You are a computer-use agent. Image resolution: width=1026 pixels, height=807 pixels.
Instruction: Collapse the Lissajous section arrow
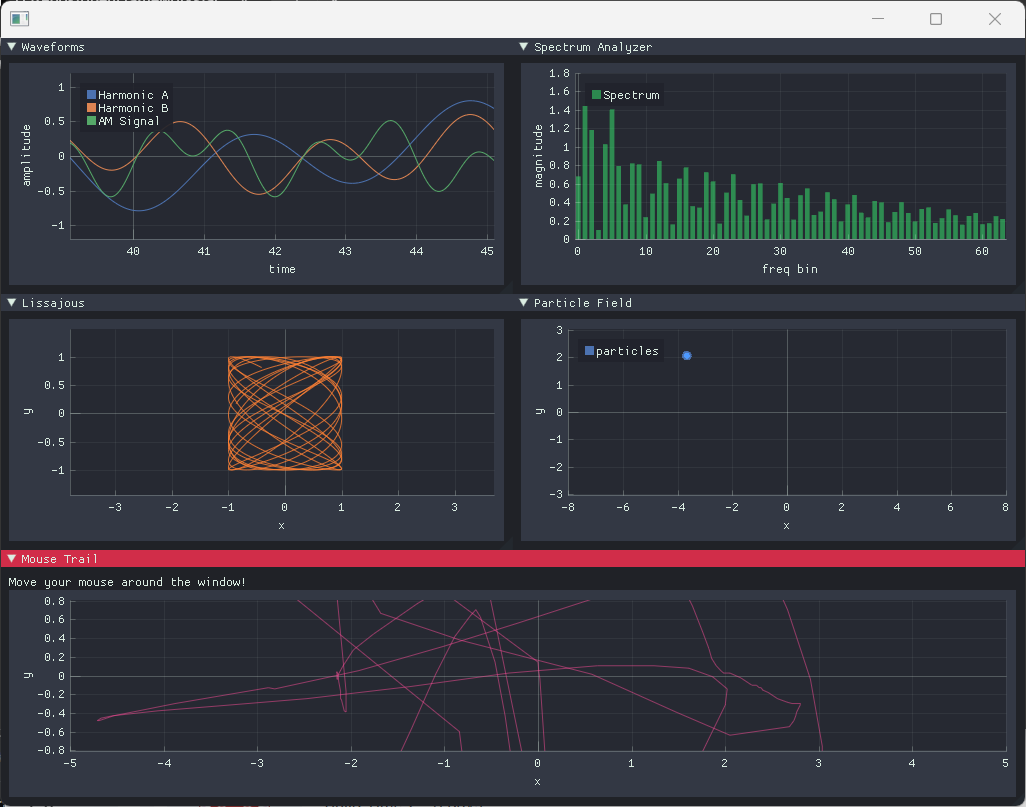tap(12, 302)
